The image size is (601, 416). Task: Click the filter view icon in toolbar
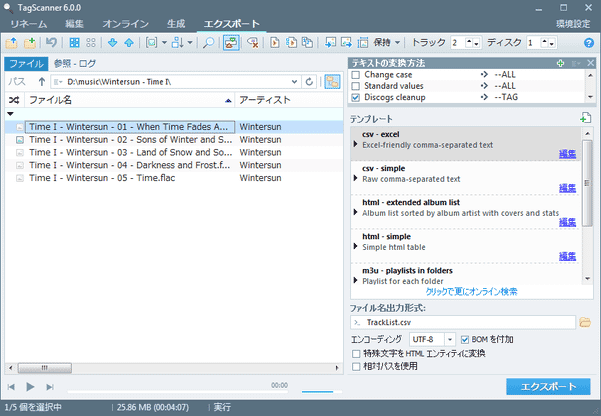click(x=151, y=43)
